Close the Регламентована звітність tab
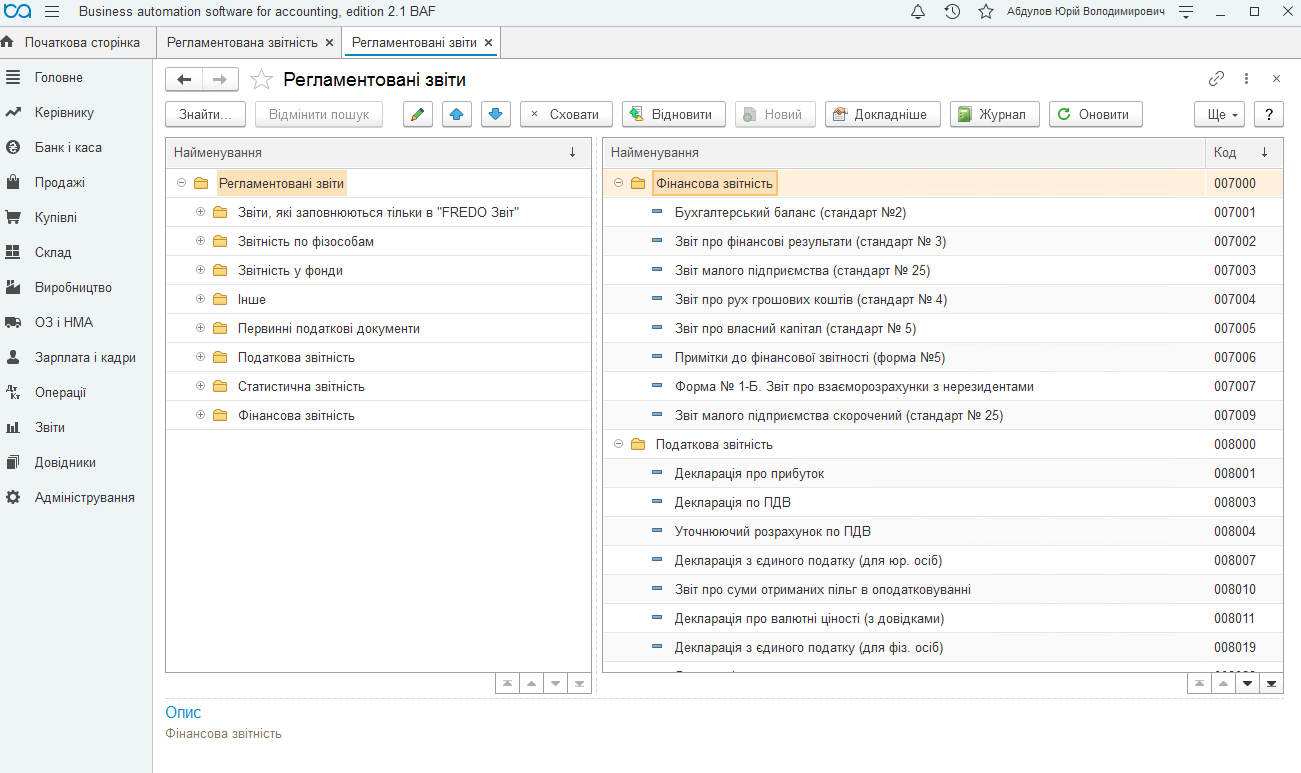Viewport: 1301px width, 773px height. [x=330, y=43]
